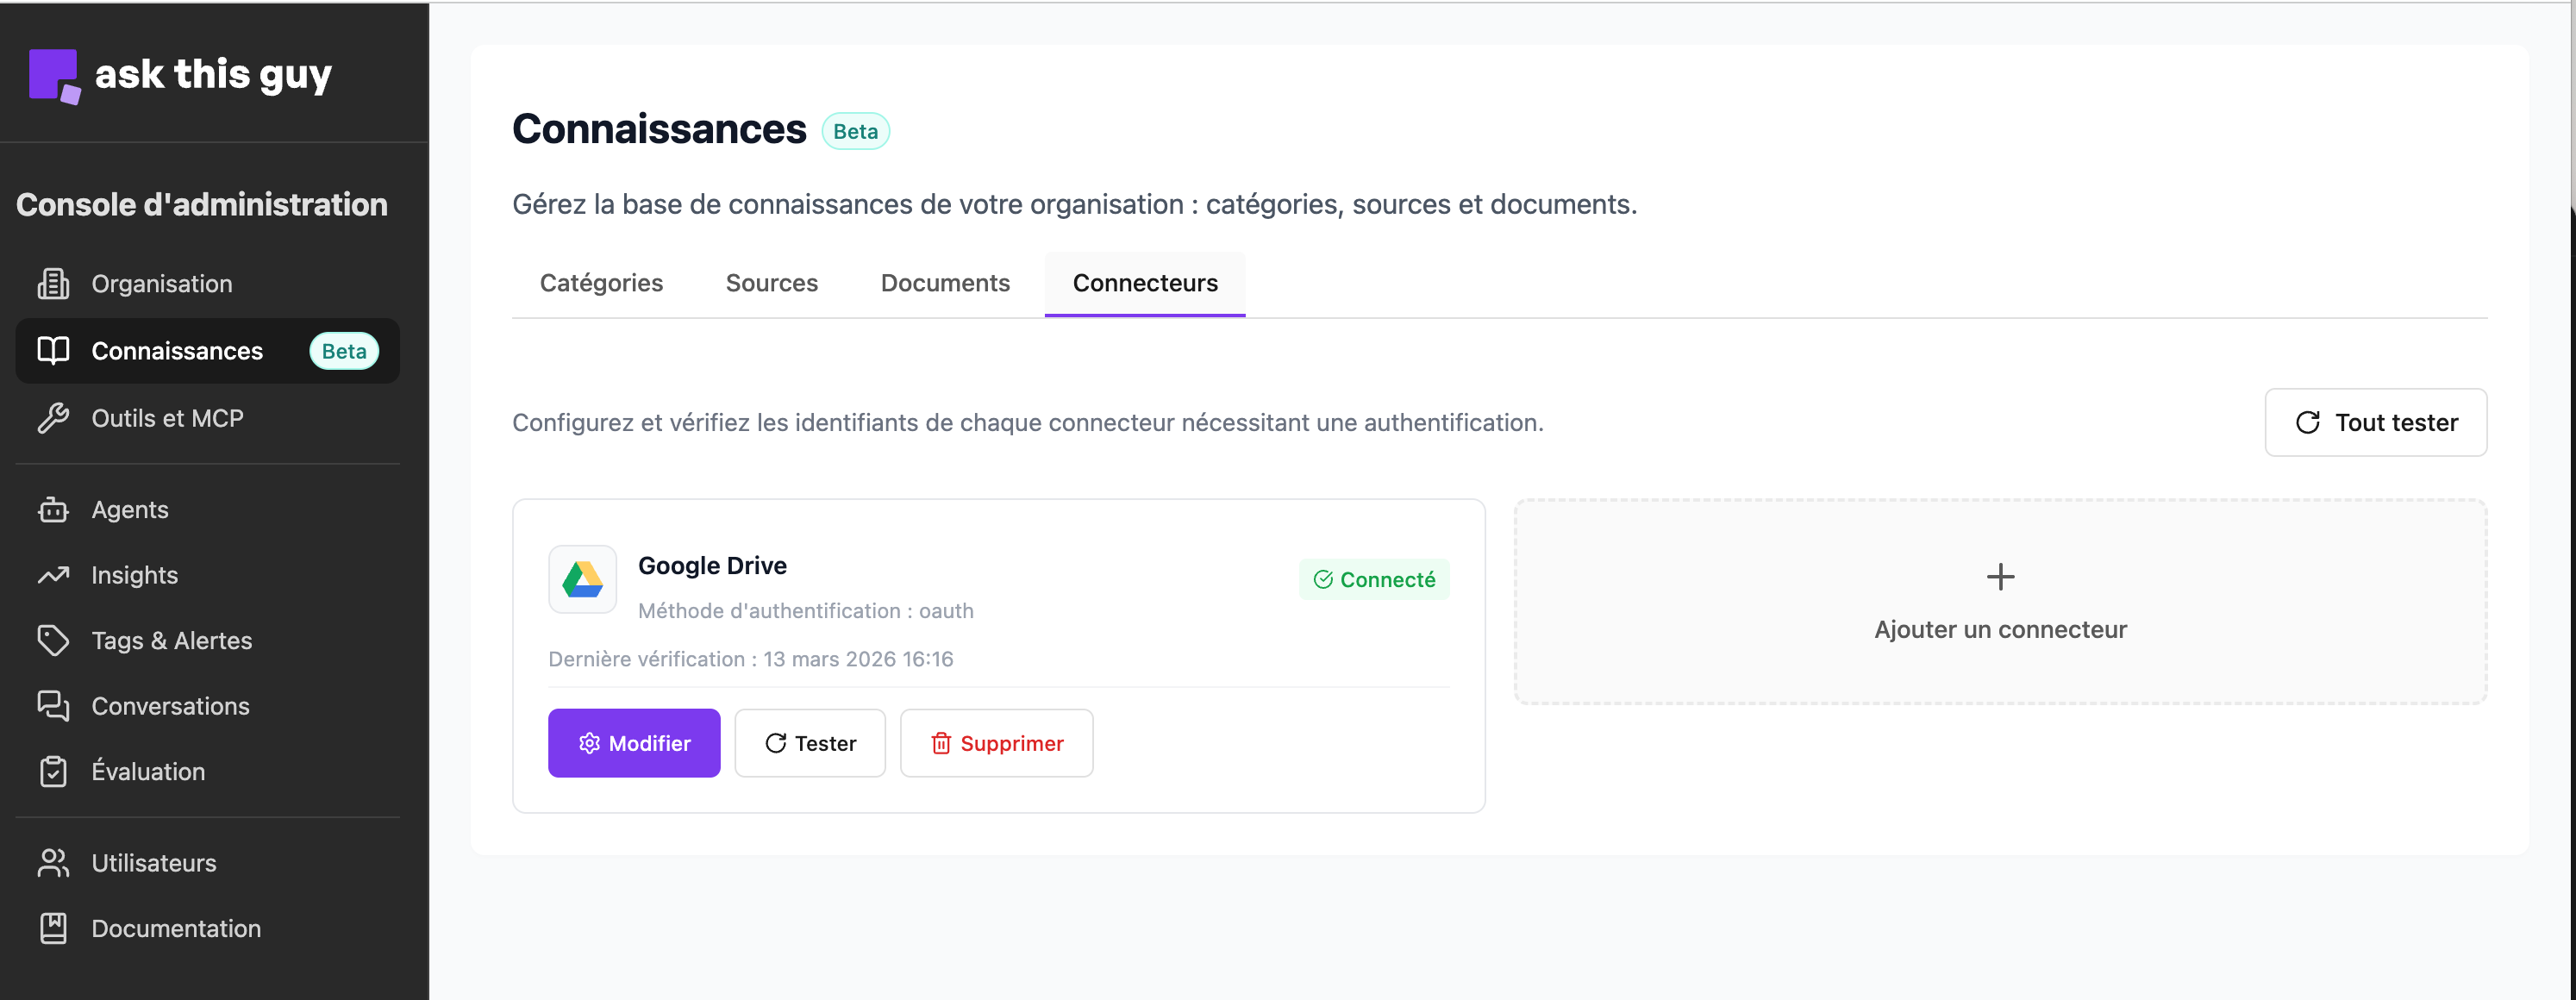Click the Tout tester button
The width and height of the screenshot is (2576, 1000).
click(x=2376, y=422)
